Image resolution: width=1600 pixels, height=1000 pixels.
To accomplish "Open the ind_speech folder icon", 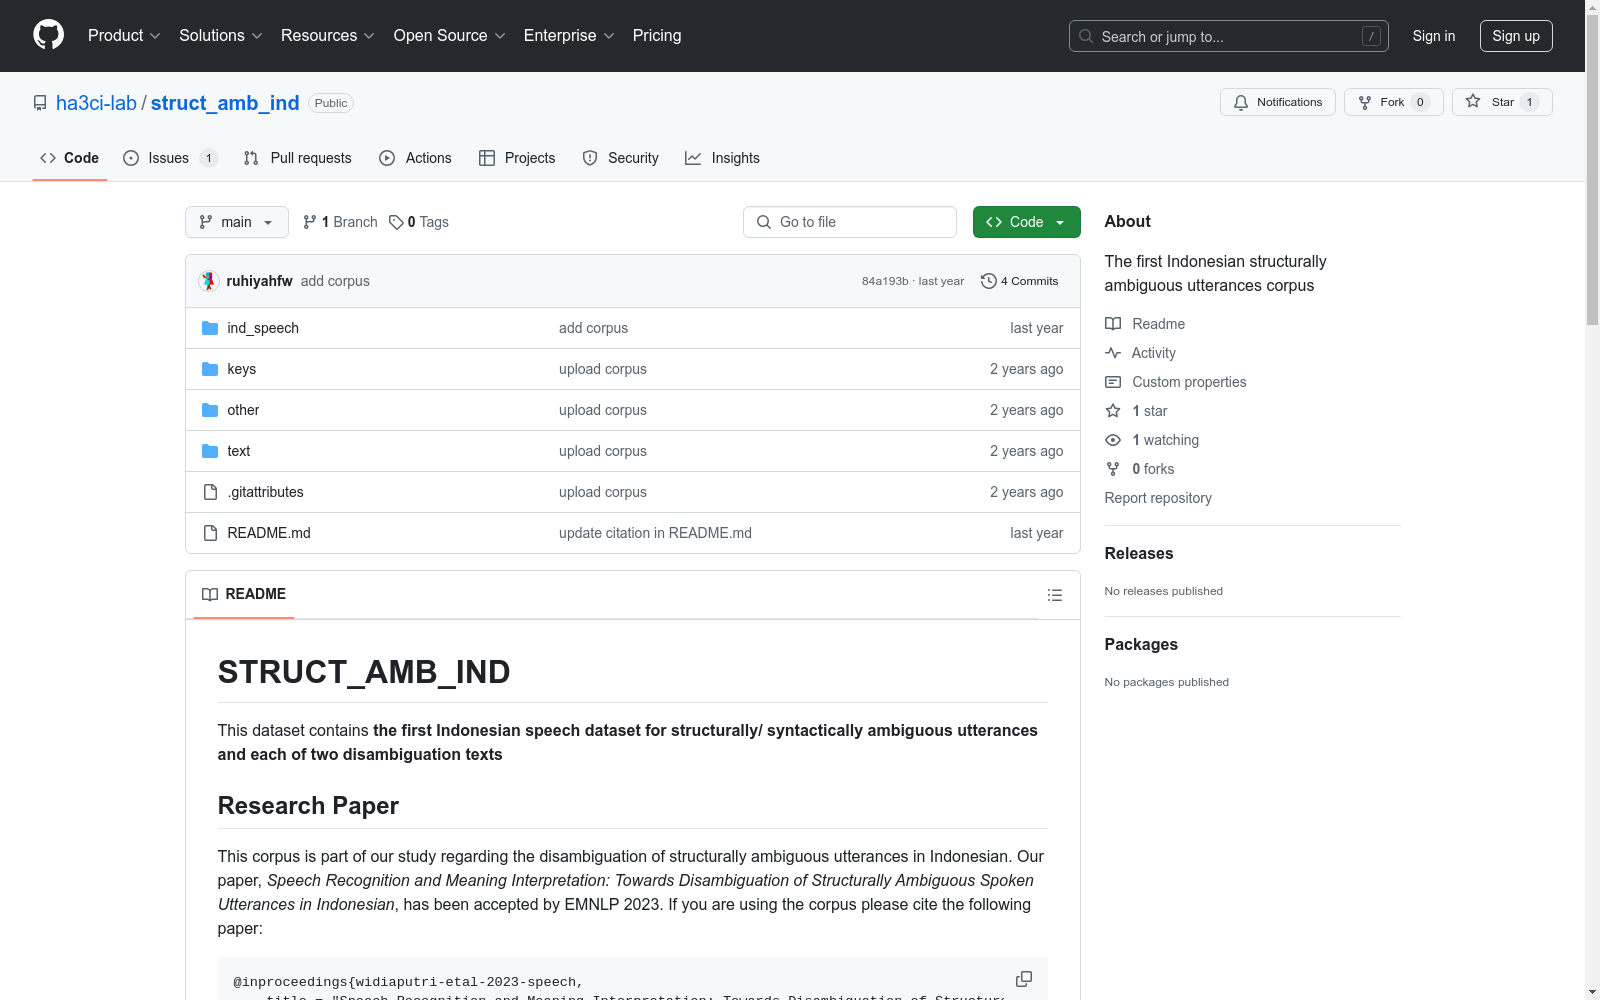I will click(210, 328).
